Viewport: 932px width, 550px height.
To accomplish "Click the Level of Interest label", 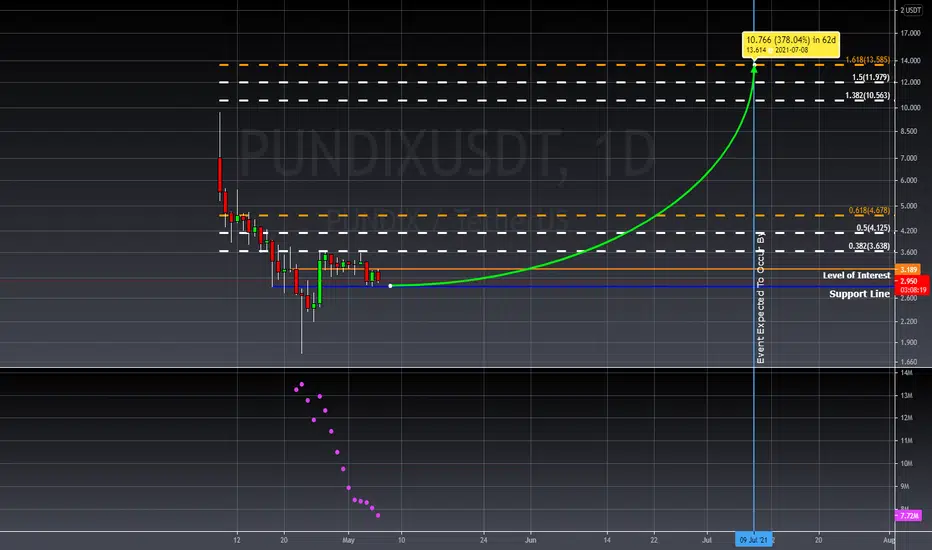I will pyautogui.click(x=857, y=275).
